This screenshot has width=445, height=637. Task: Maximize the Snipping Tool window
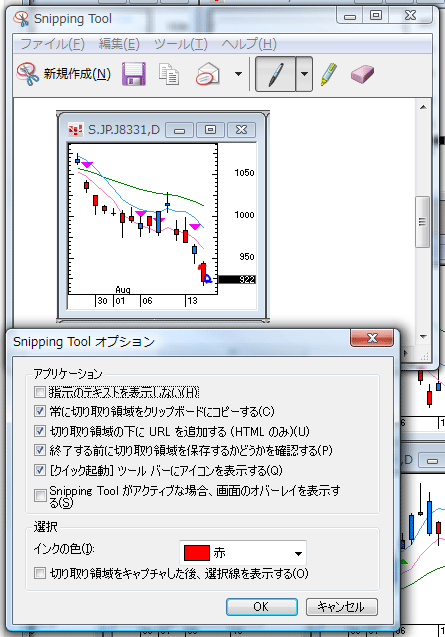pos(376,15)
